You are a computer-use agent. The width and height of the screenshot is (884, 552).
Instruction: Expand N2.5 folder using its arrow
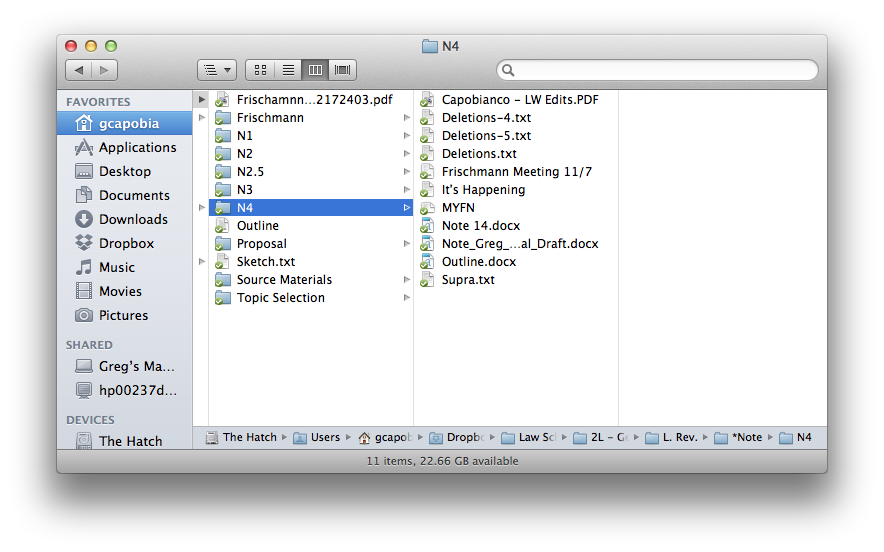[x=406, y=172]
